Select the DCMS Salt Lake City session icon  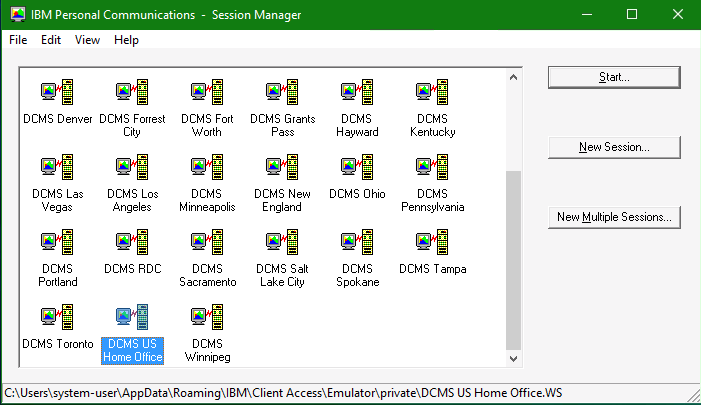pos(283,242)
